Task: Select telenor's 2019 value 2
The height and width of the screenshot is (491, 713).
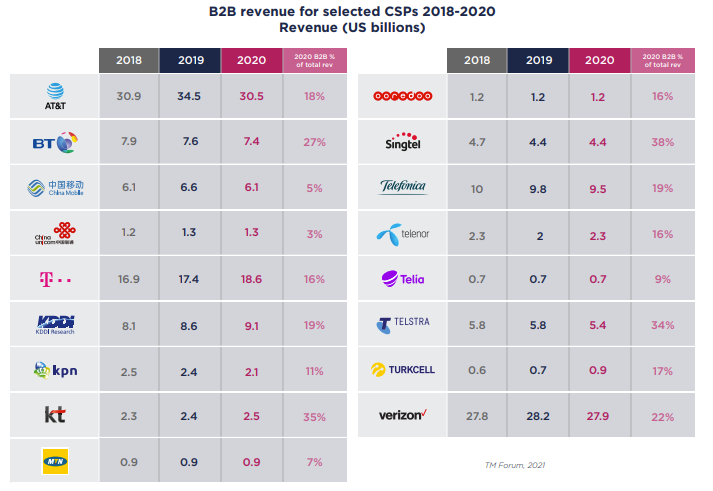Action: (540, 236)
